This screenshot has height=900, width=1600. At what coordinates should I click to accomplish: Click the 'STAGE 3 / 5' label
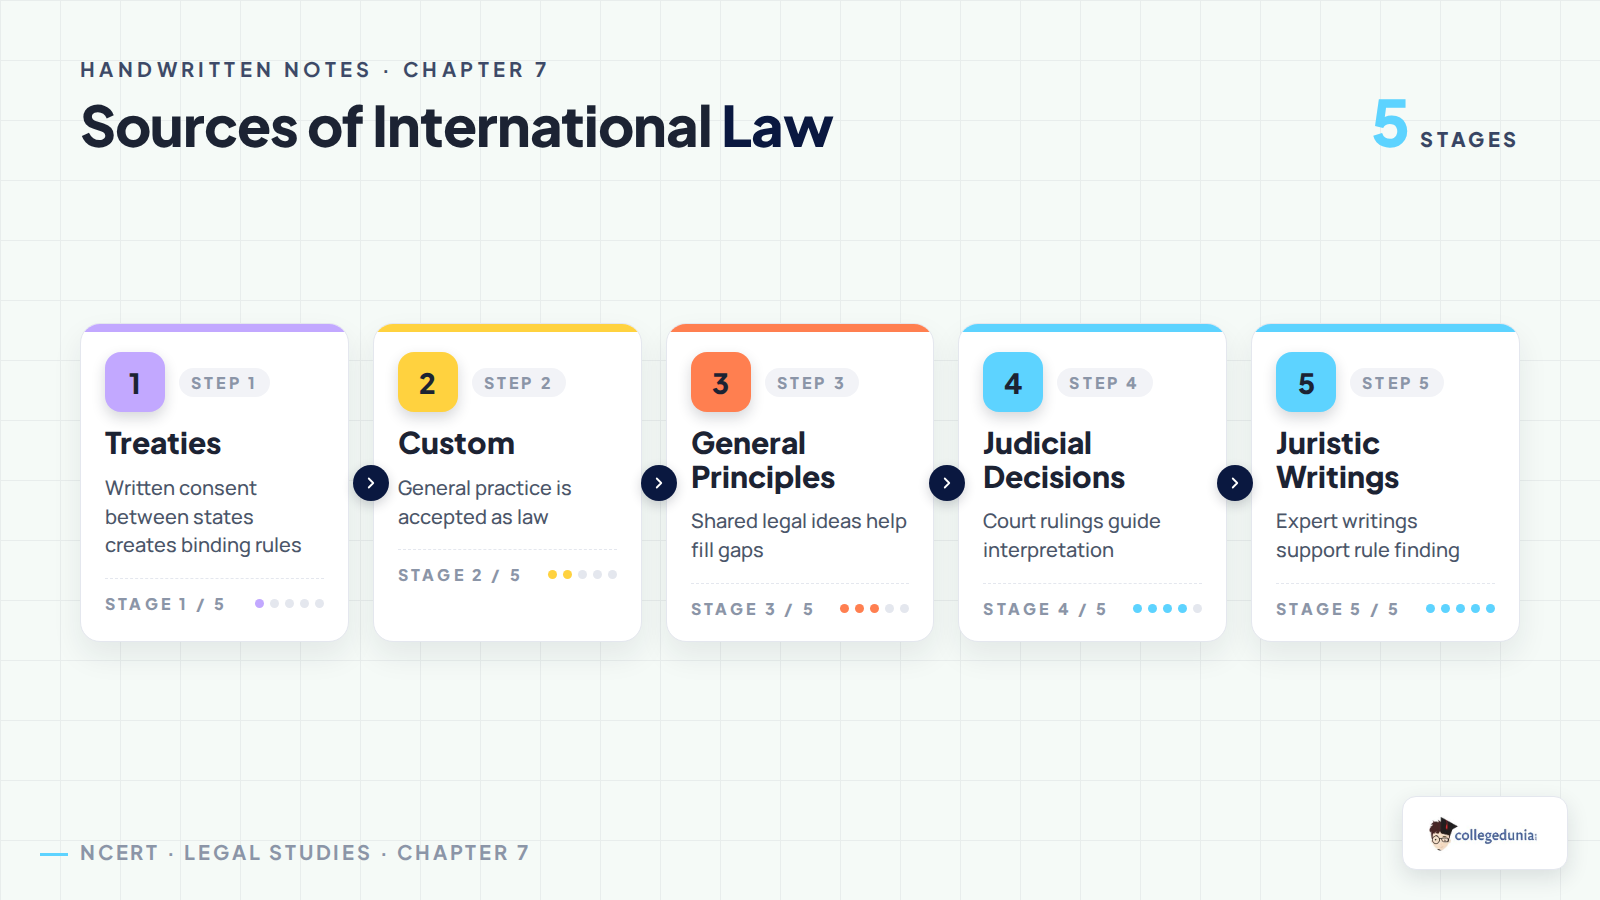tap(752, 609)
